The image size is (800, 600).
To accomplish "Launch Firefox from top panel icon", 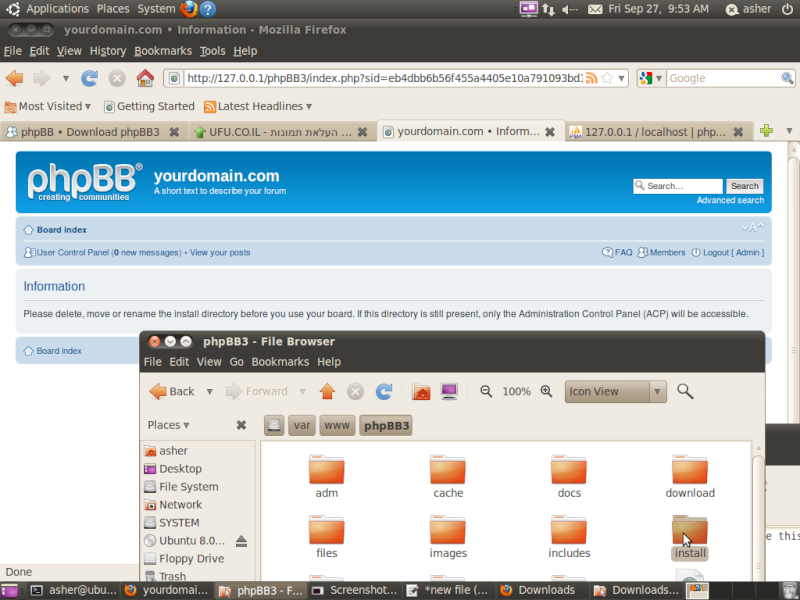I will (189, 9).
